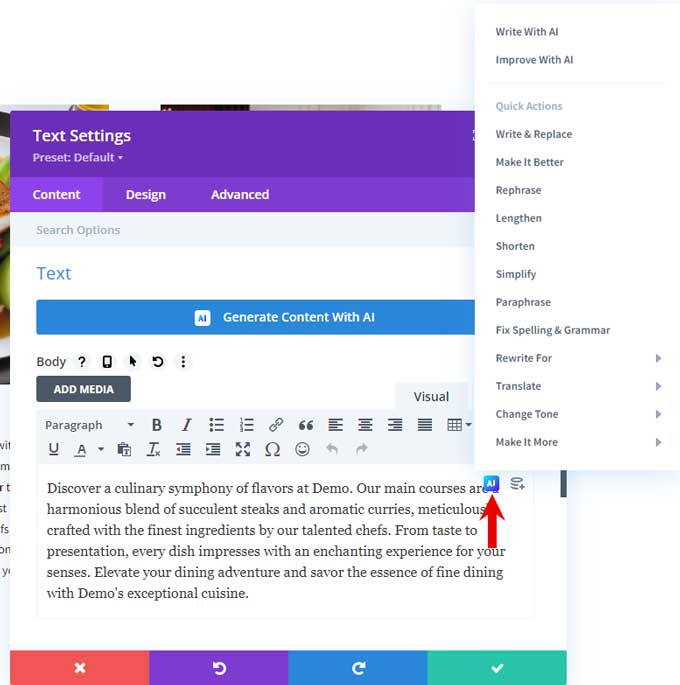Align text left

click(335, 425)
